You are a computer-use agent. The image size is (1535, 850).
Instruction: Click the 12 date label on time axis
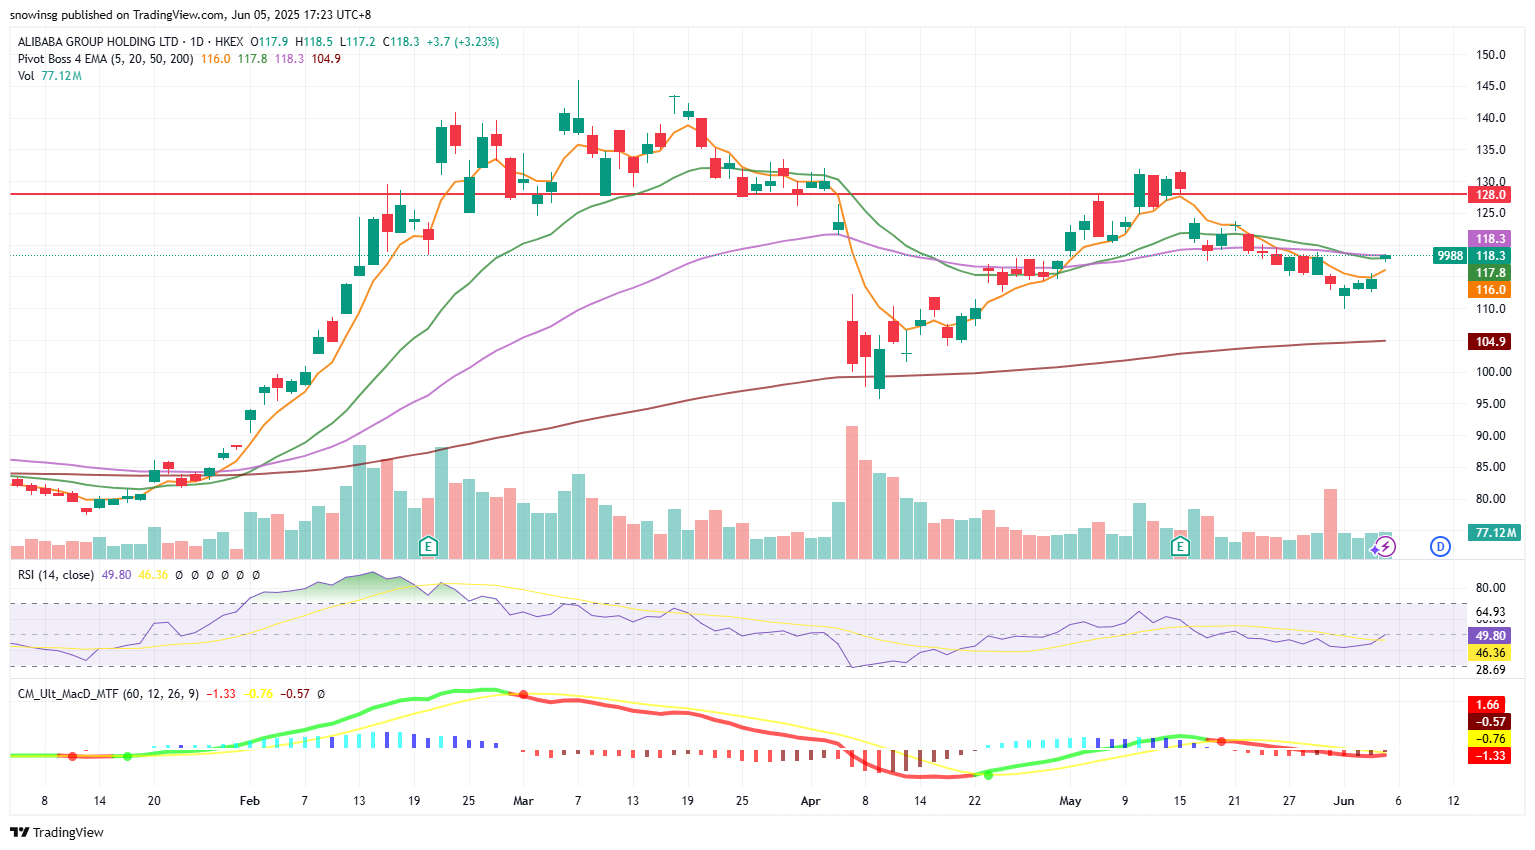1453,801
